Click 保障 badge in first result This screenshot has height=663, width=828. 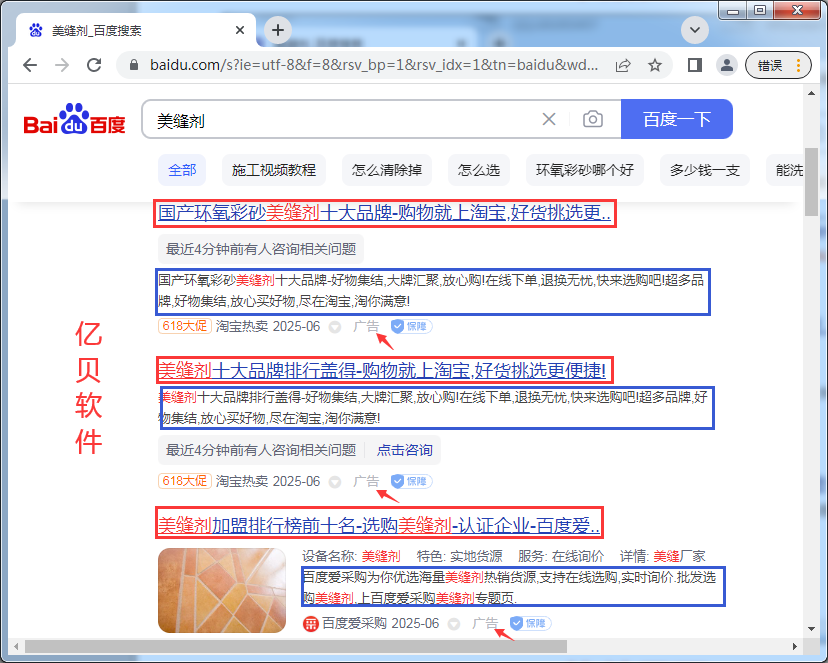(411, 326)
